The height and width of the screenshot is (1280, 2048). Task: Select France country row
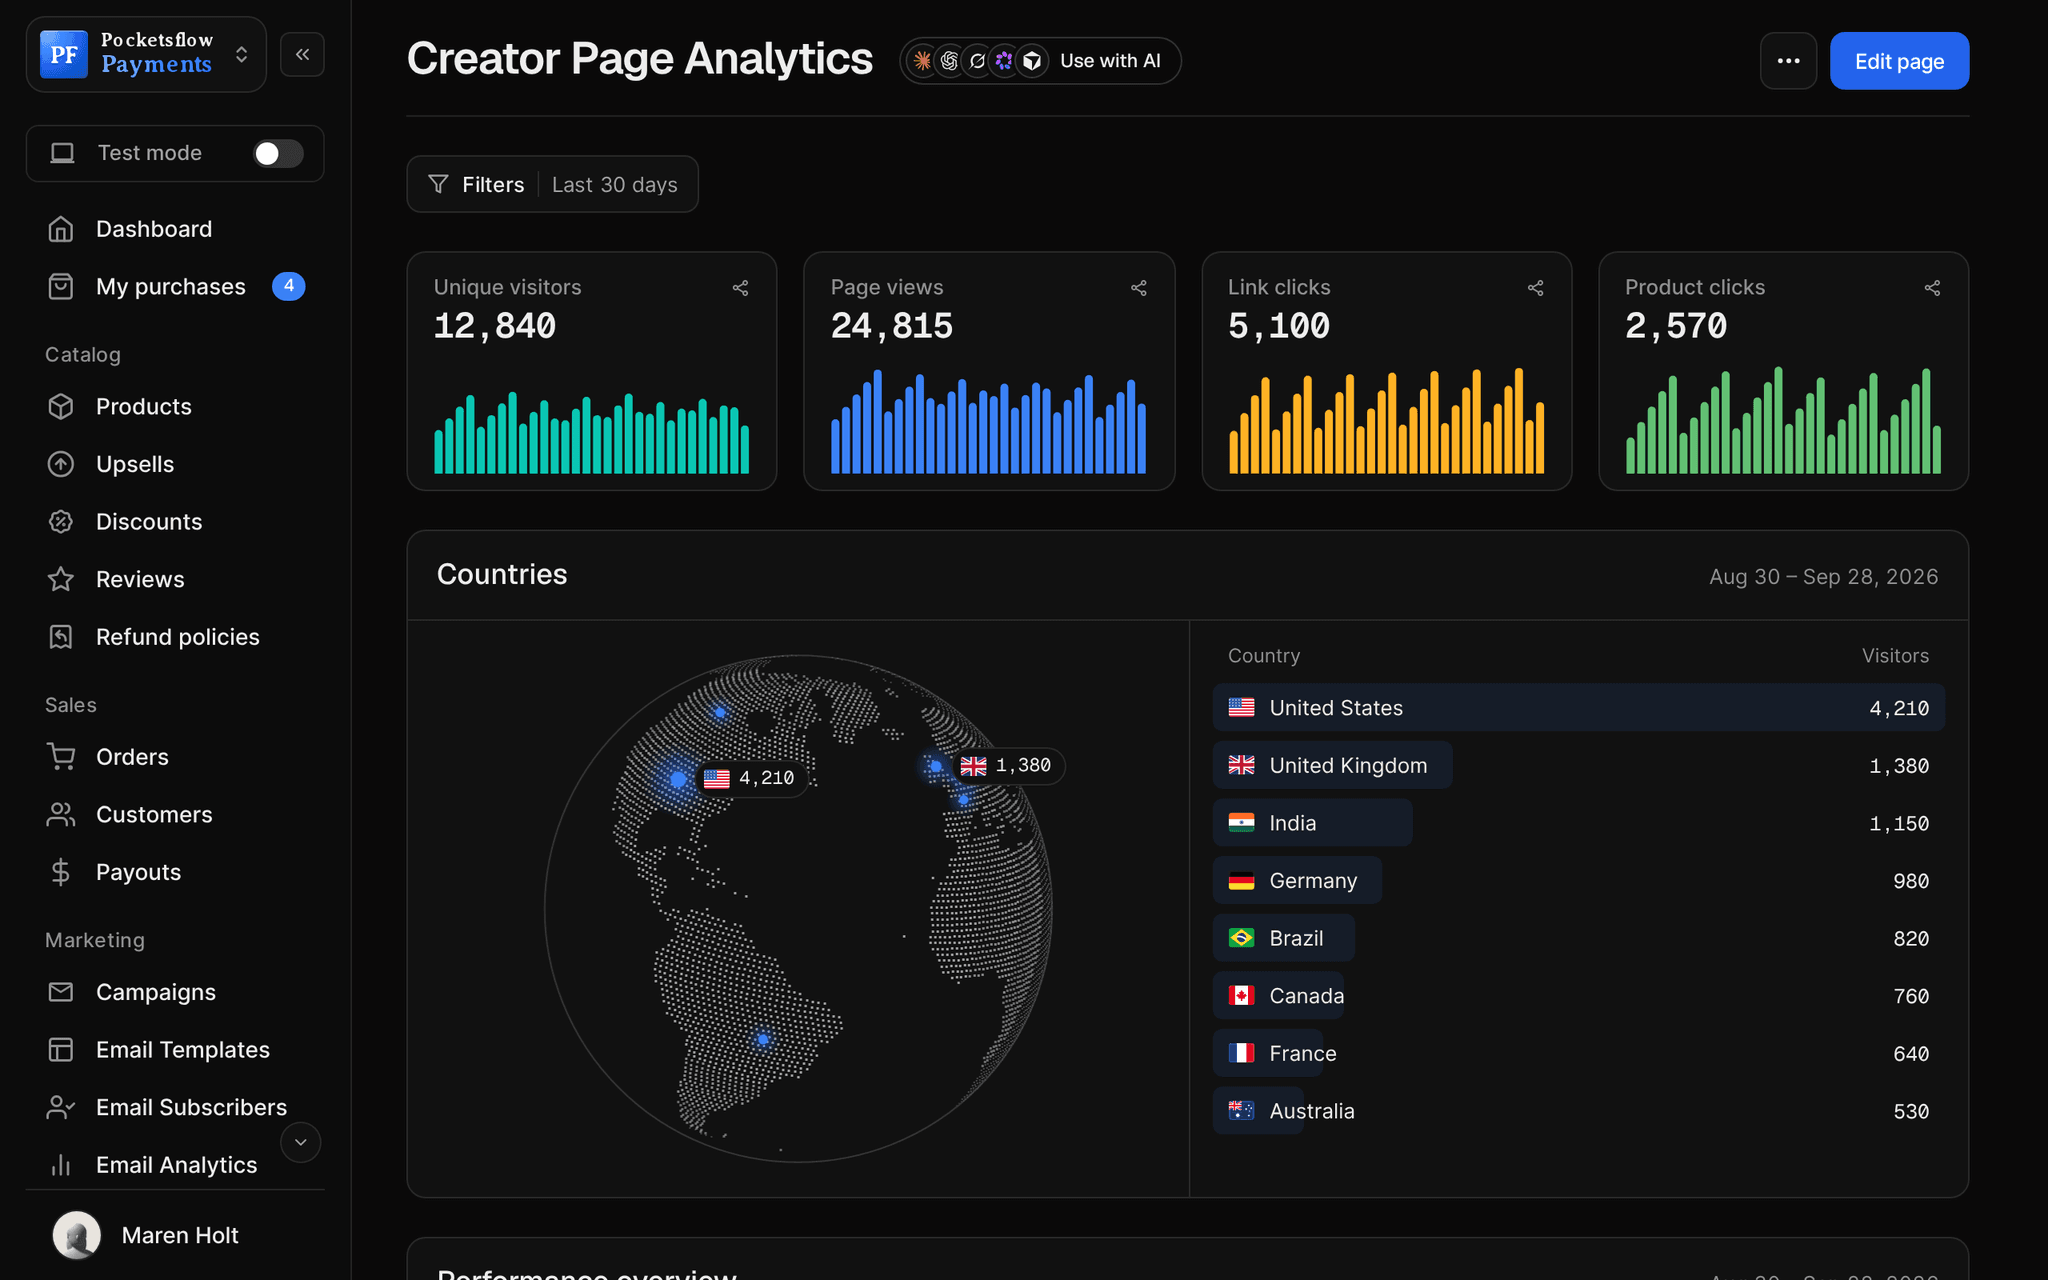coord(1579,1053)
